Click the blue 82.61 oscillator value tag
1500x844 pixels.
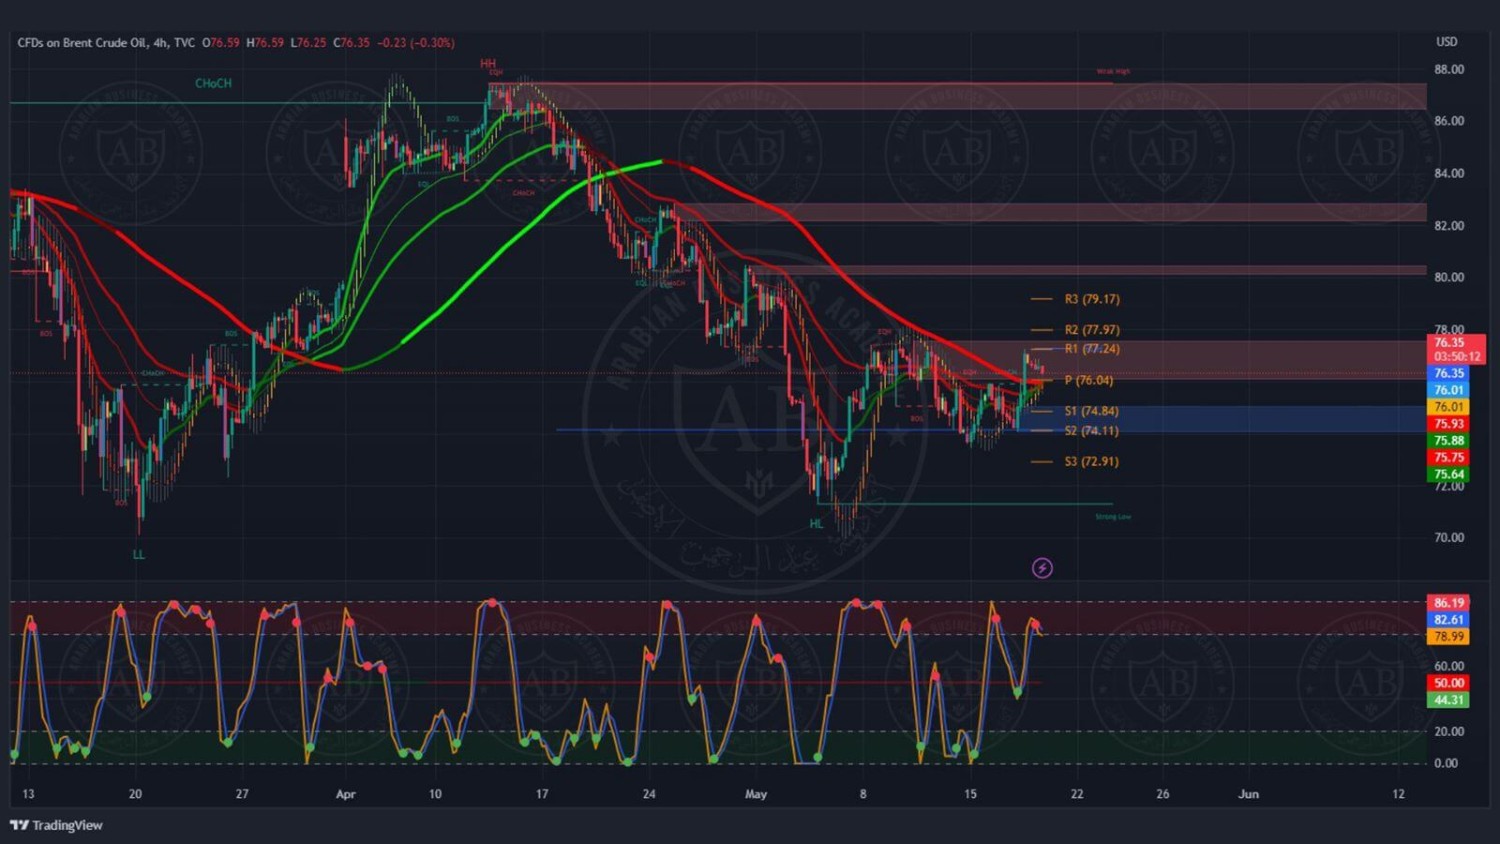coord(1448,620)
